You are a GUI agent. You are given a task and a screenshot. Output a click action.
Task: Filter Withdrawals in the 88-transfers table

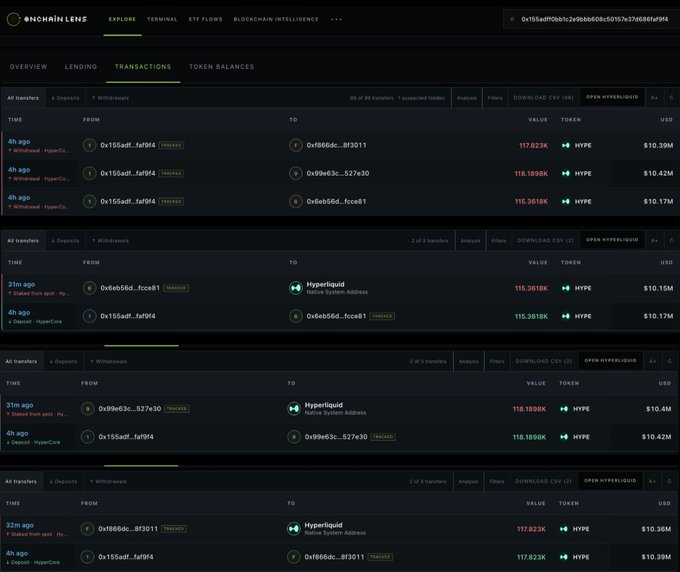[x=111, y=98]
